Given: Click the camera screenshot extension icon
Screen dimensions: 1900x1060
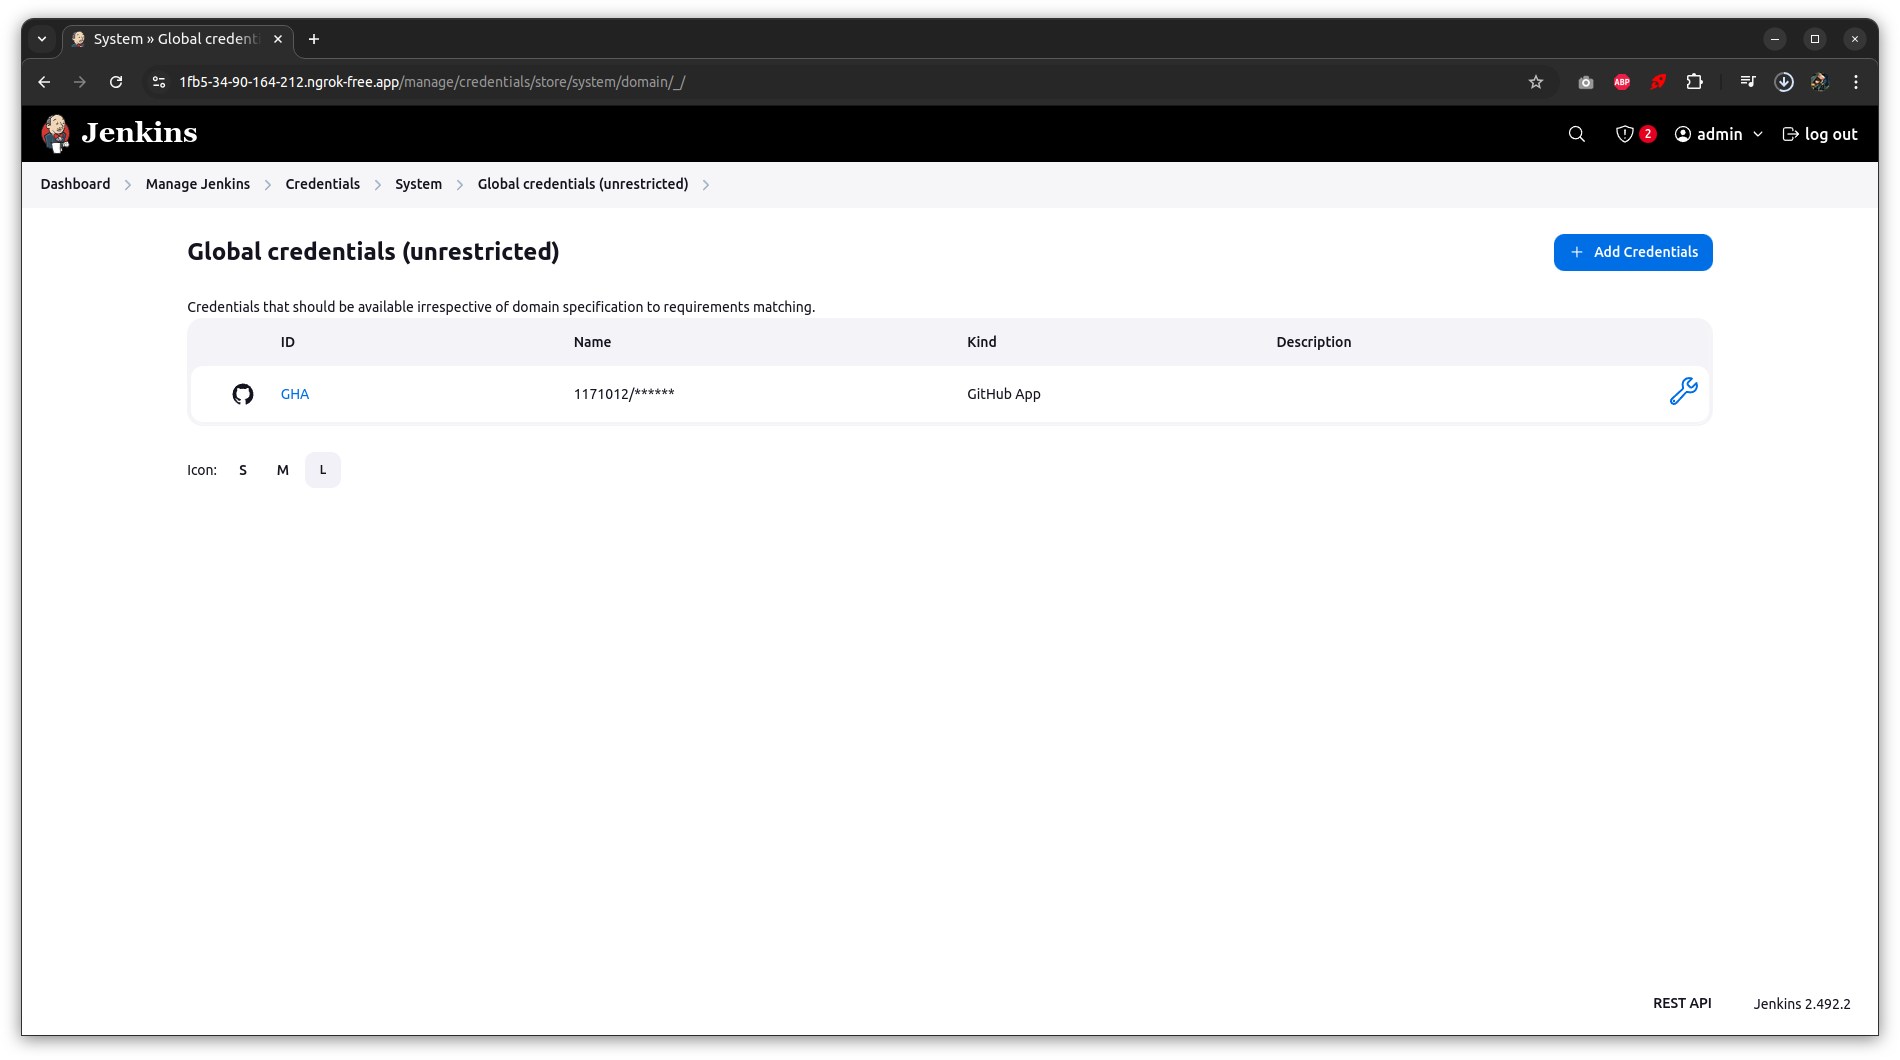Looking at the screenshot, I should [1586, 82].
